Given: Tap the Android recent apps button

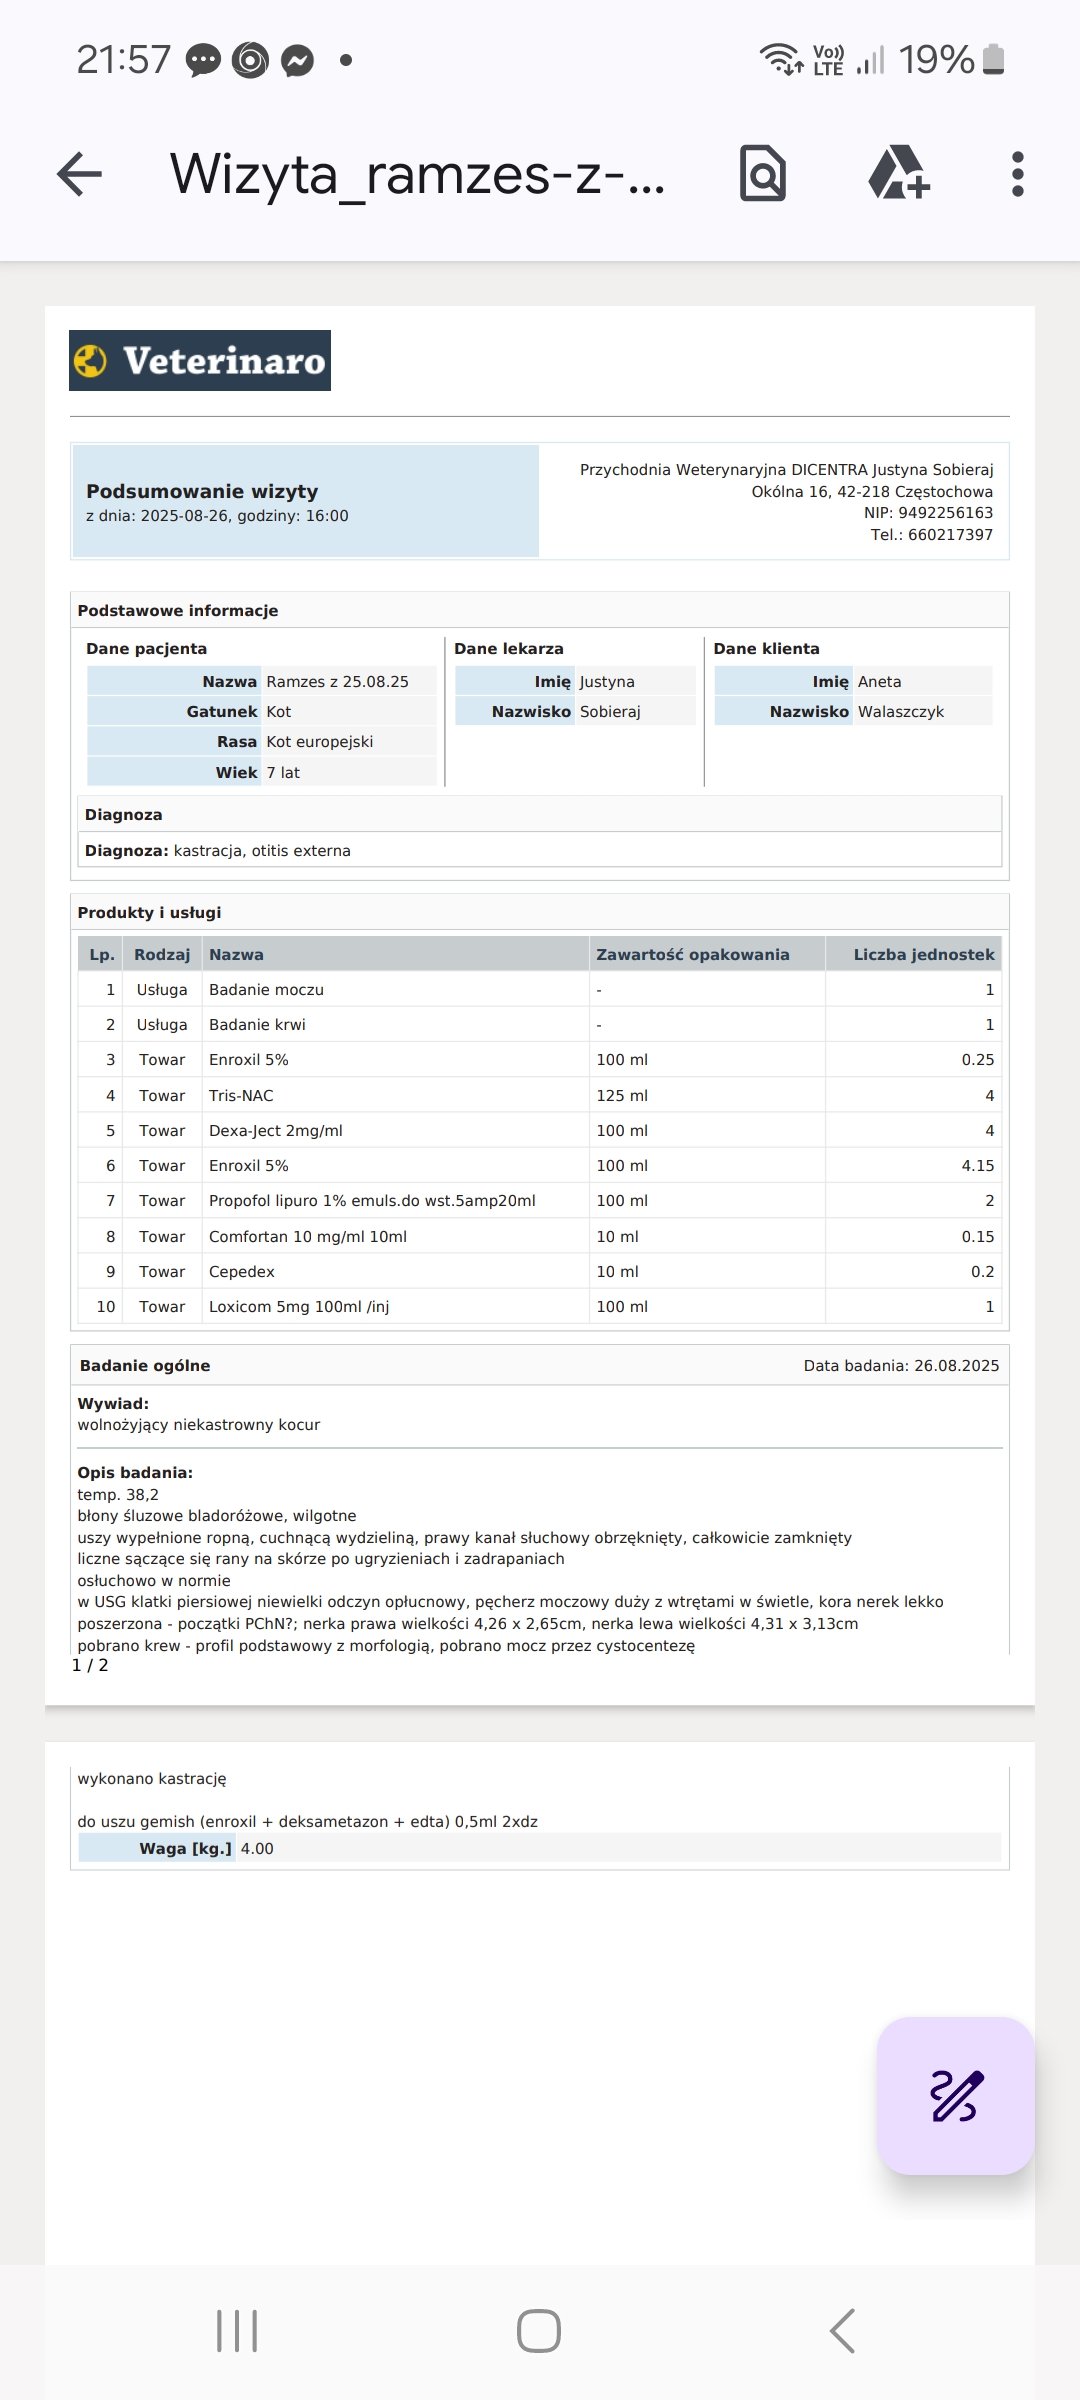Looking at the screenshot, I should tap(237, 2331).
